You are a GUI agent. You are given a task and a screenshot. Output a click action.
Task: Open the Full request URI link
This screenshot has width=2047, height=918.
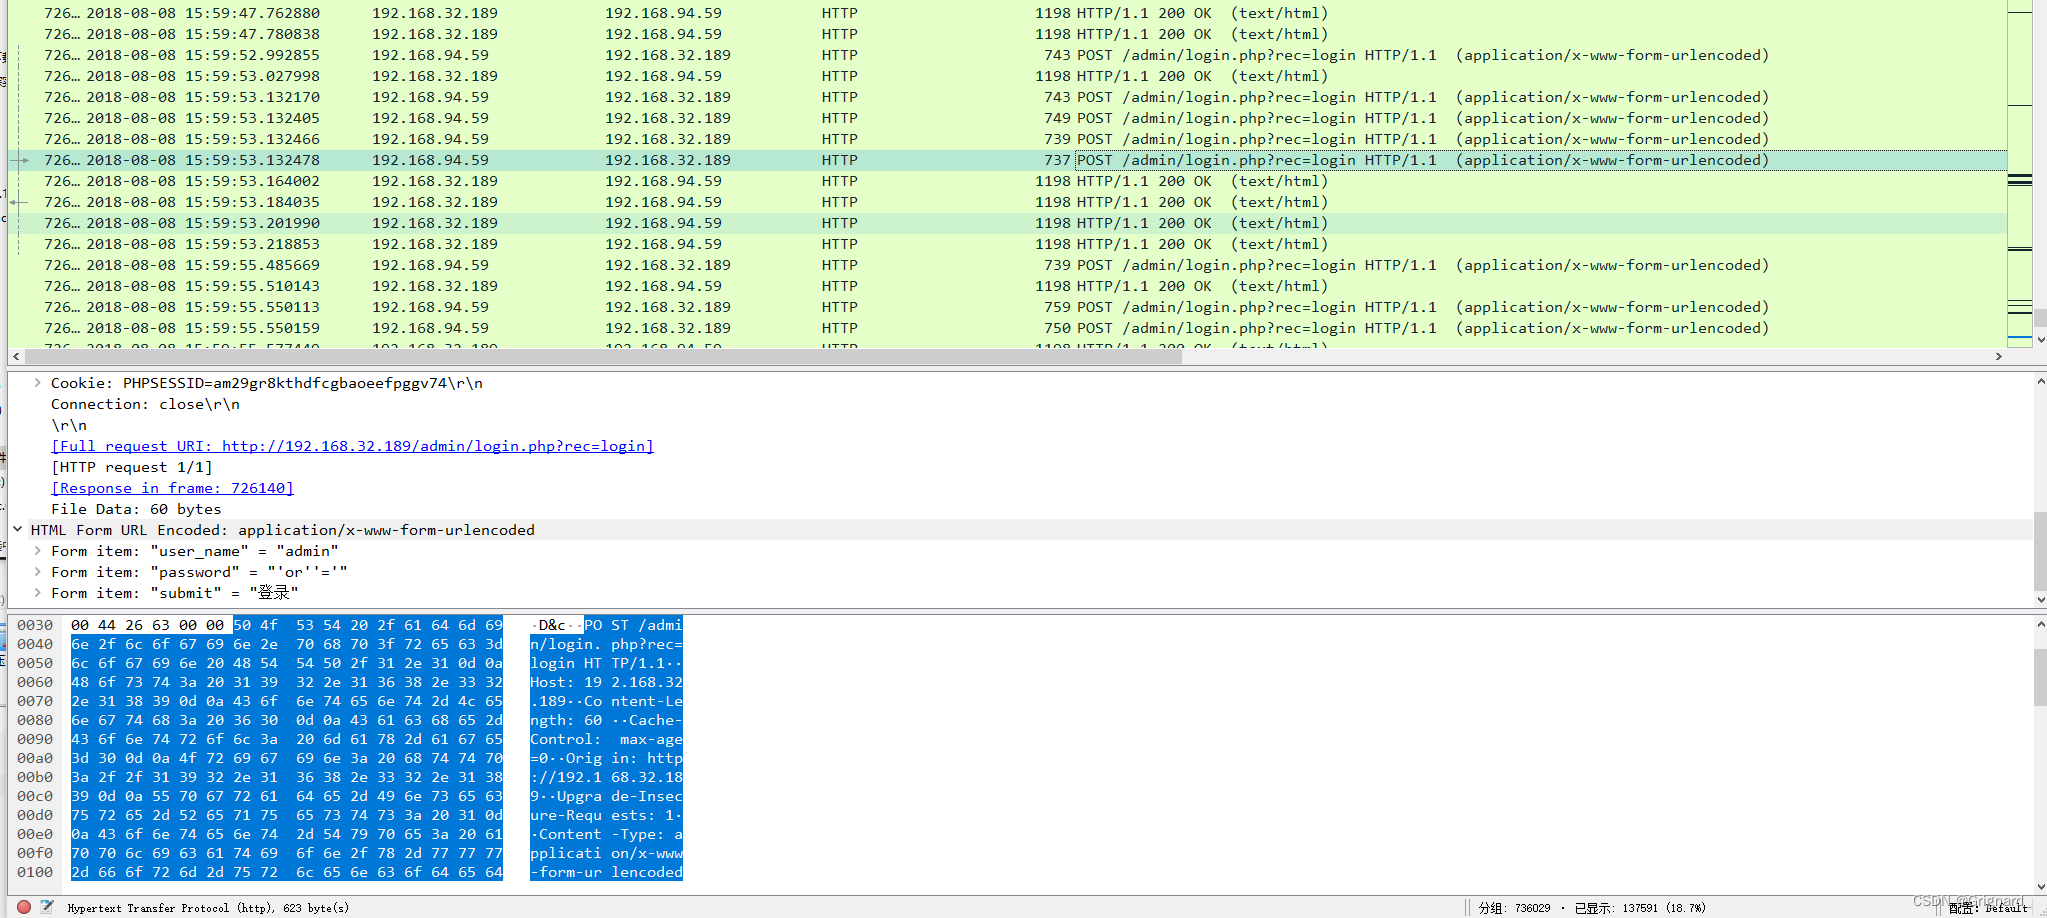[352, 446]
